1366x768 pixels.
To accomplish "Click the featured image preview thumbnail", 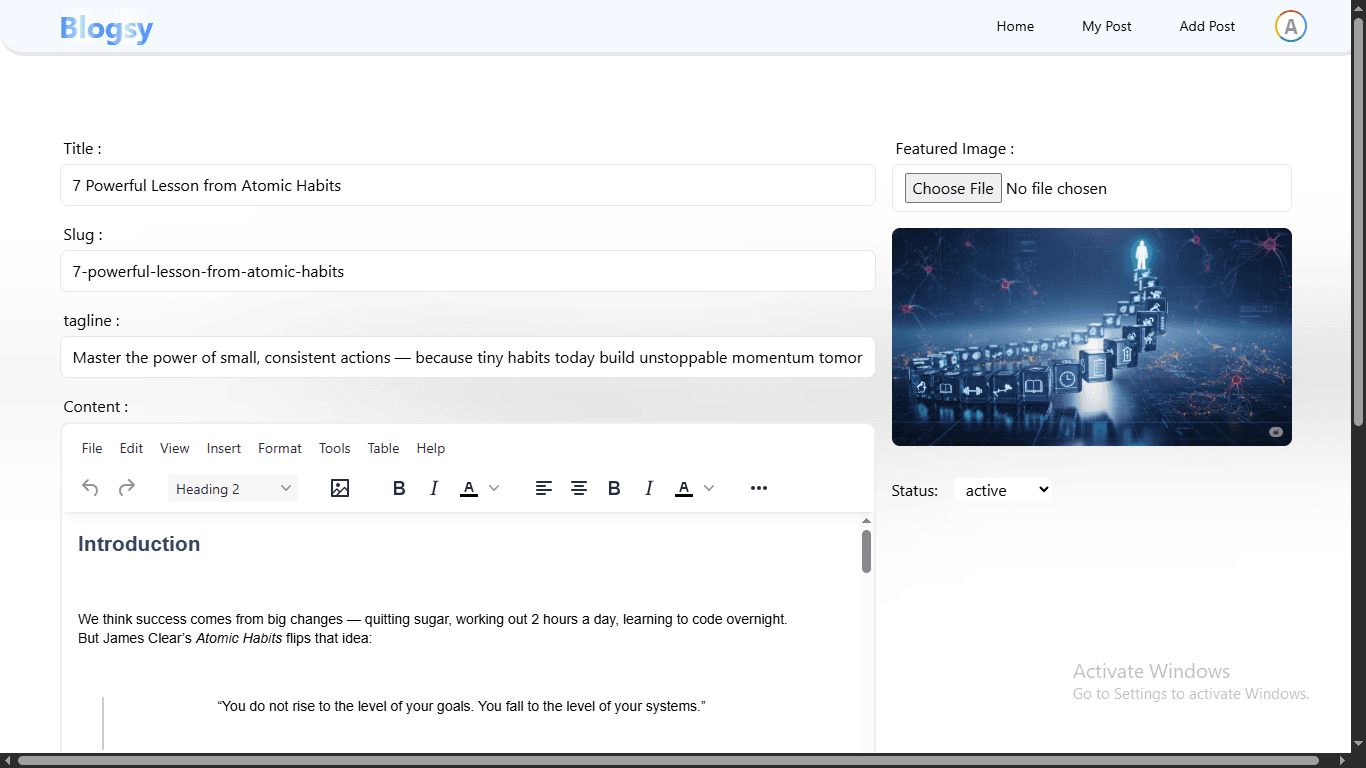I will tap(1092, 336).
